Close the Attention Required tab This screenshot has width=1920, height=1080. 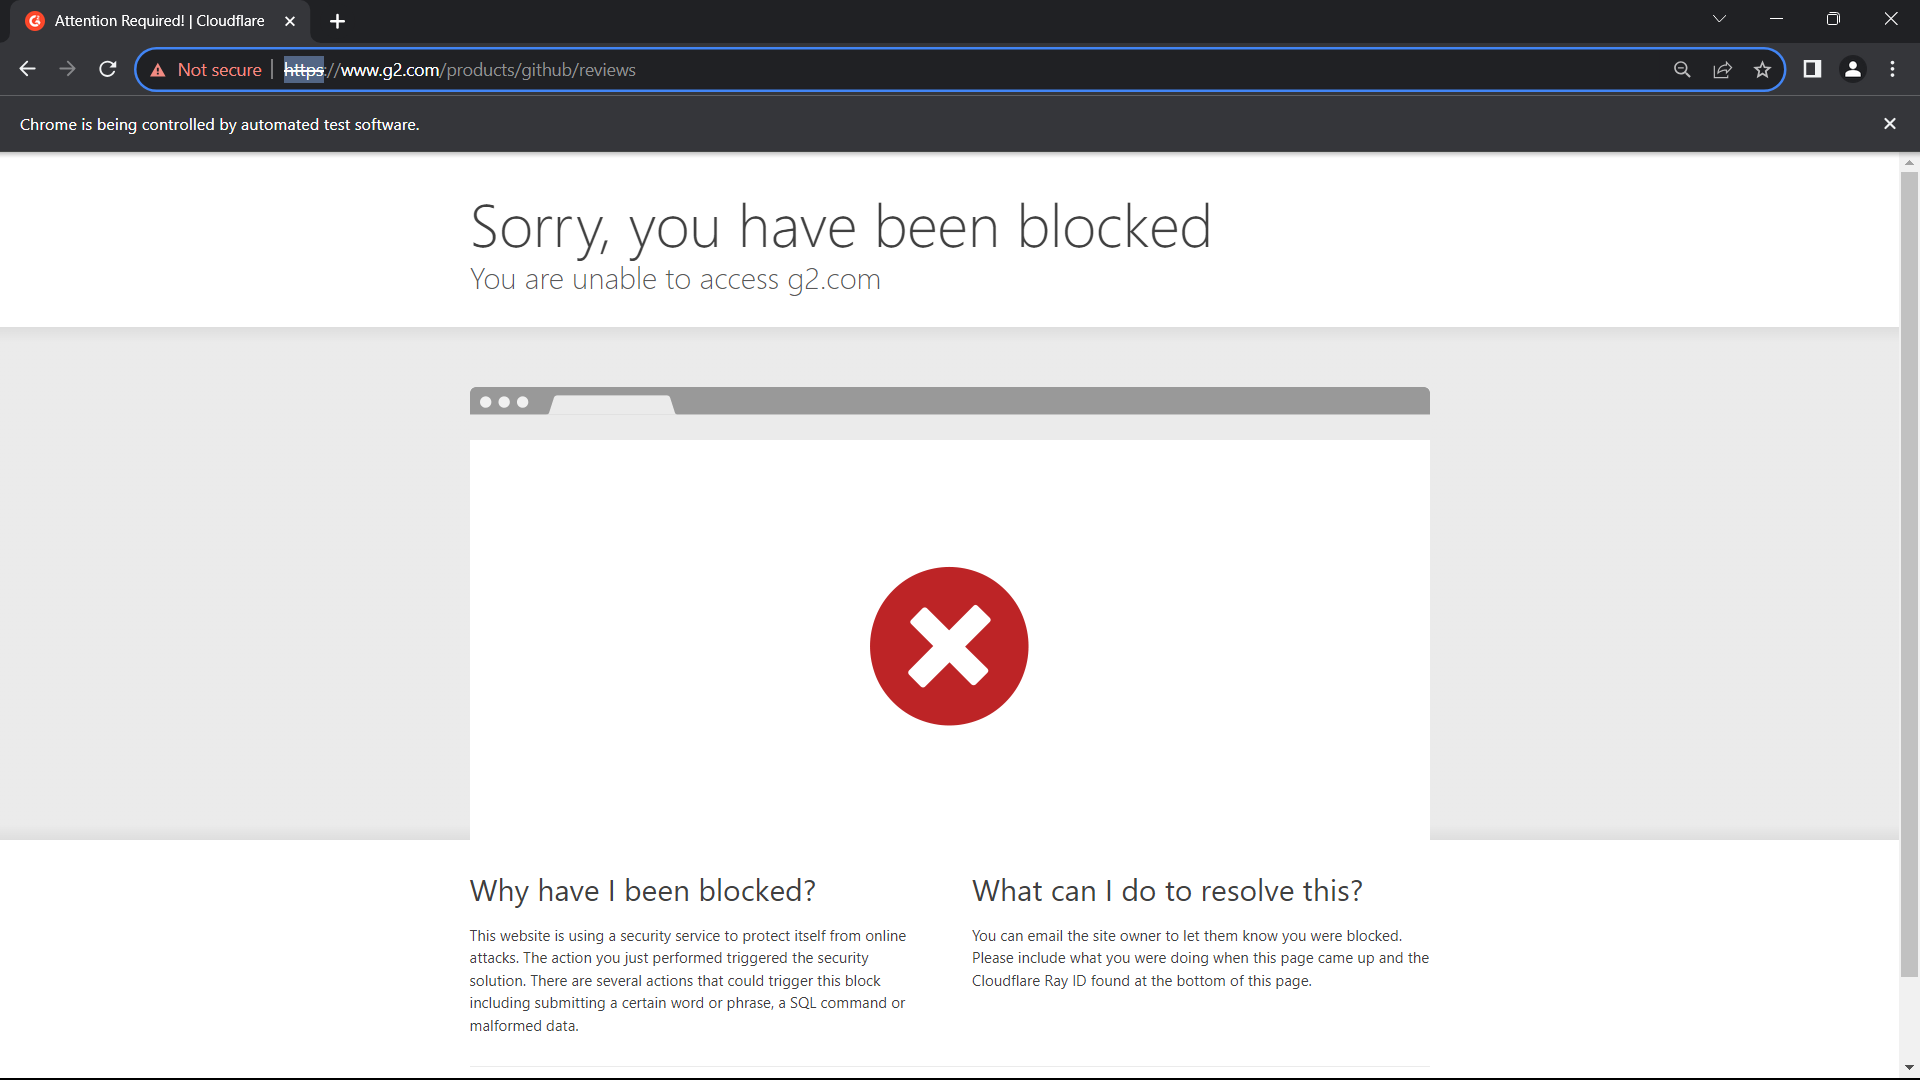[290, 21]
